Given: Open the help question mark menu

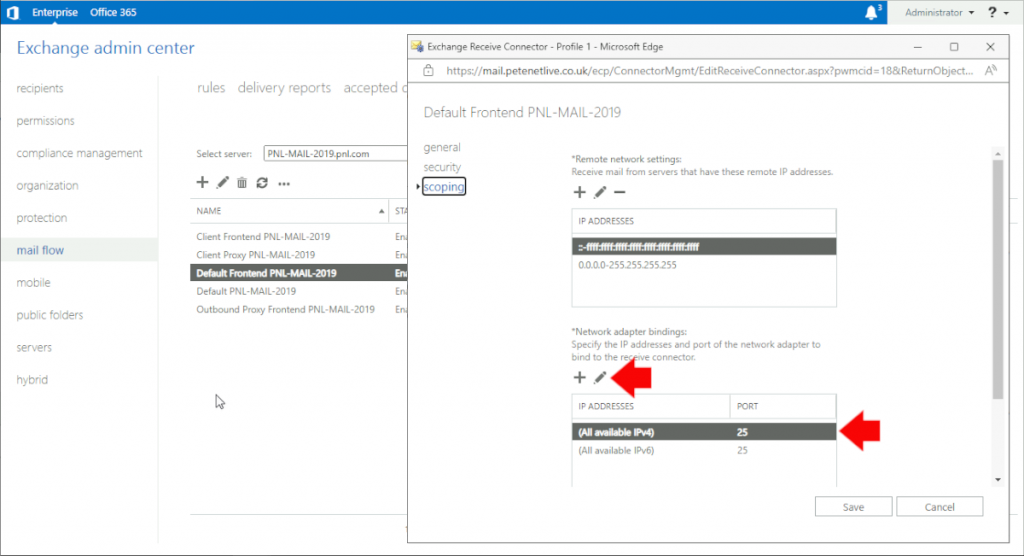Looking at the screenshot, I should [x=997, y=12].
